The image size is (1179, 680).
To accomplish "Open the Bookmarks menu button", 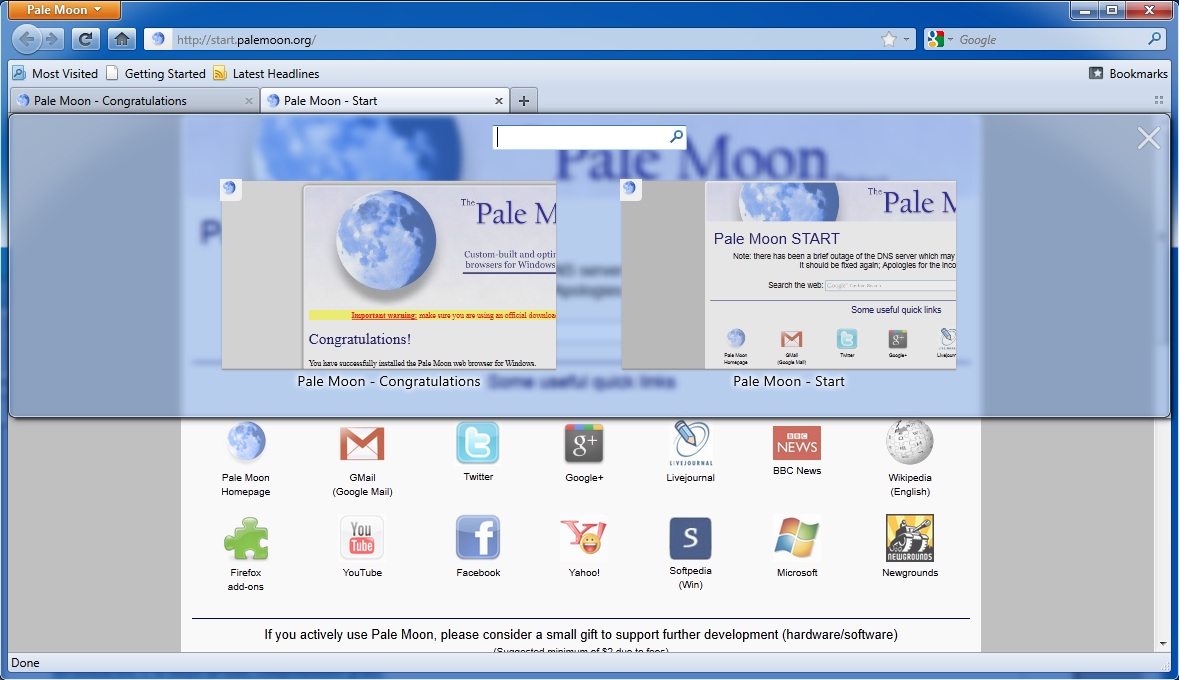I will coord(1128,73).
